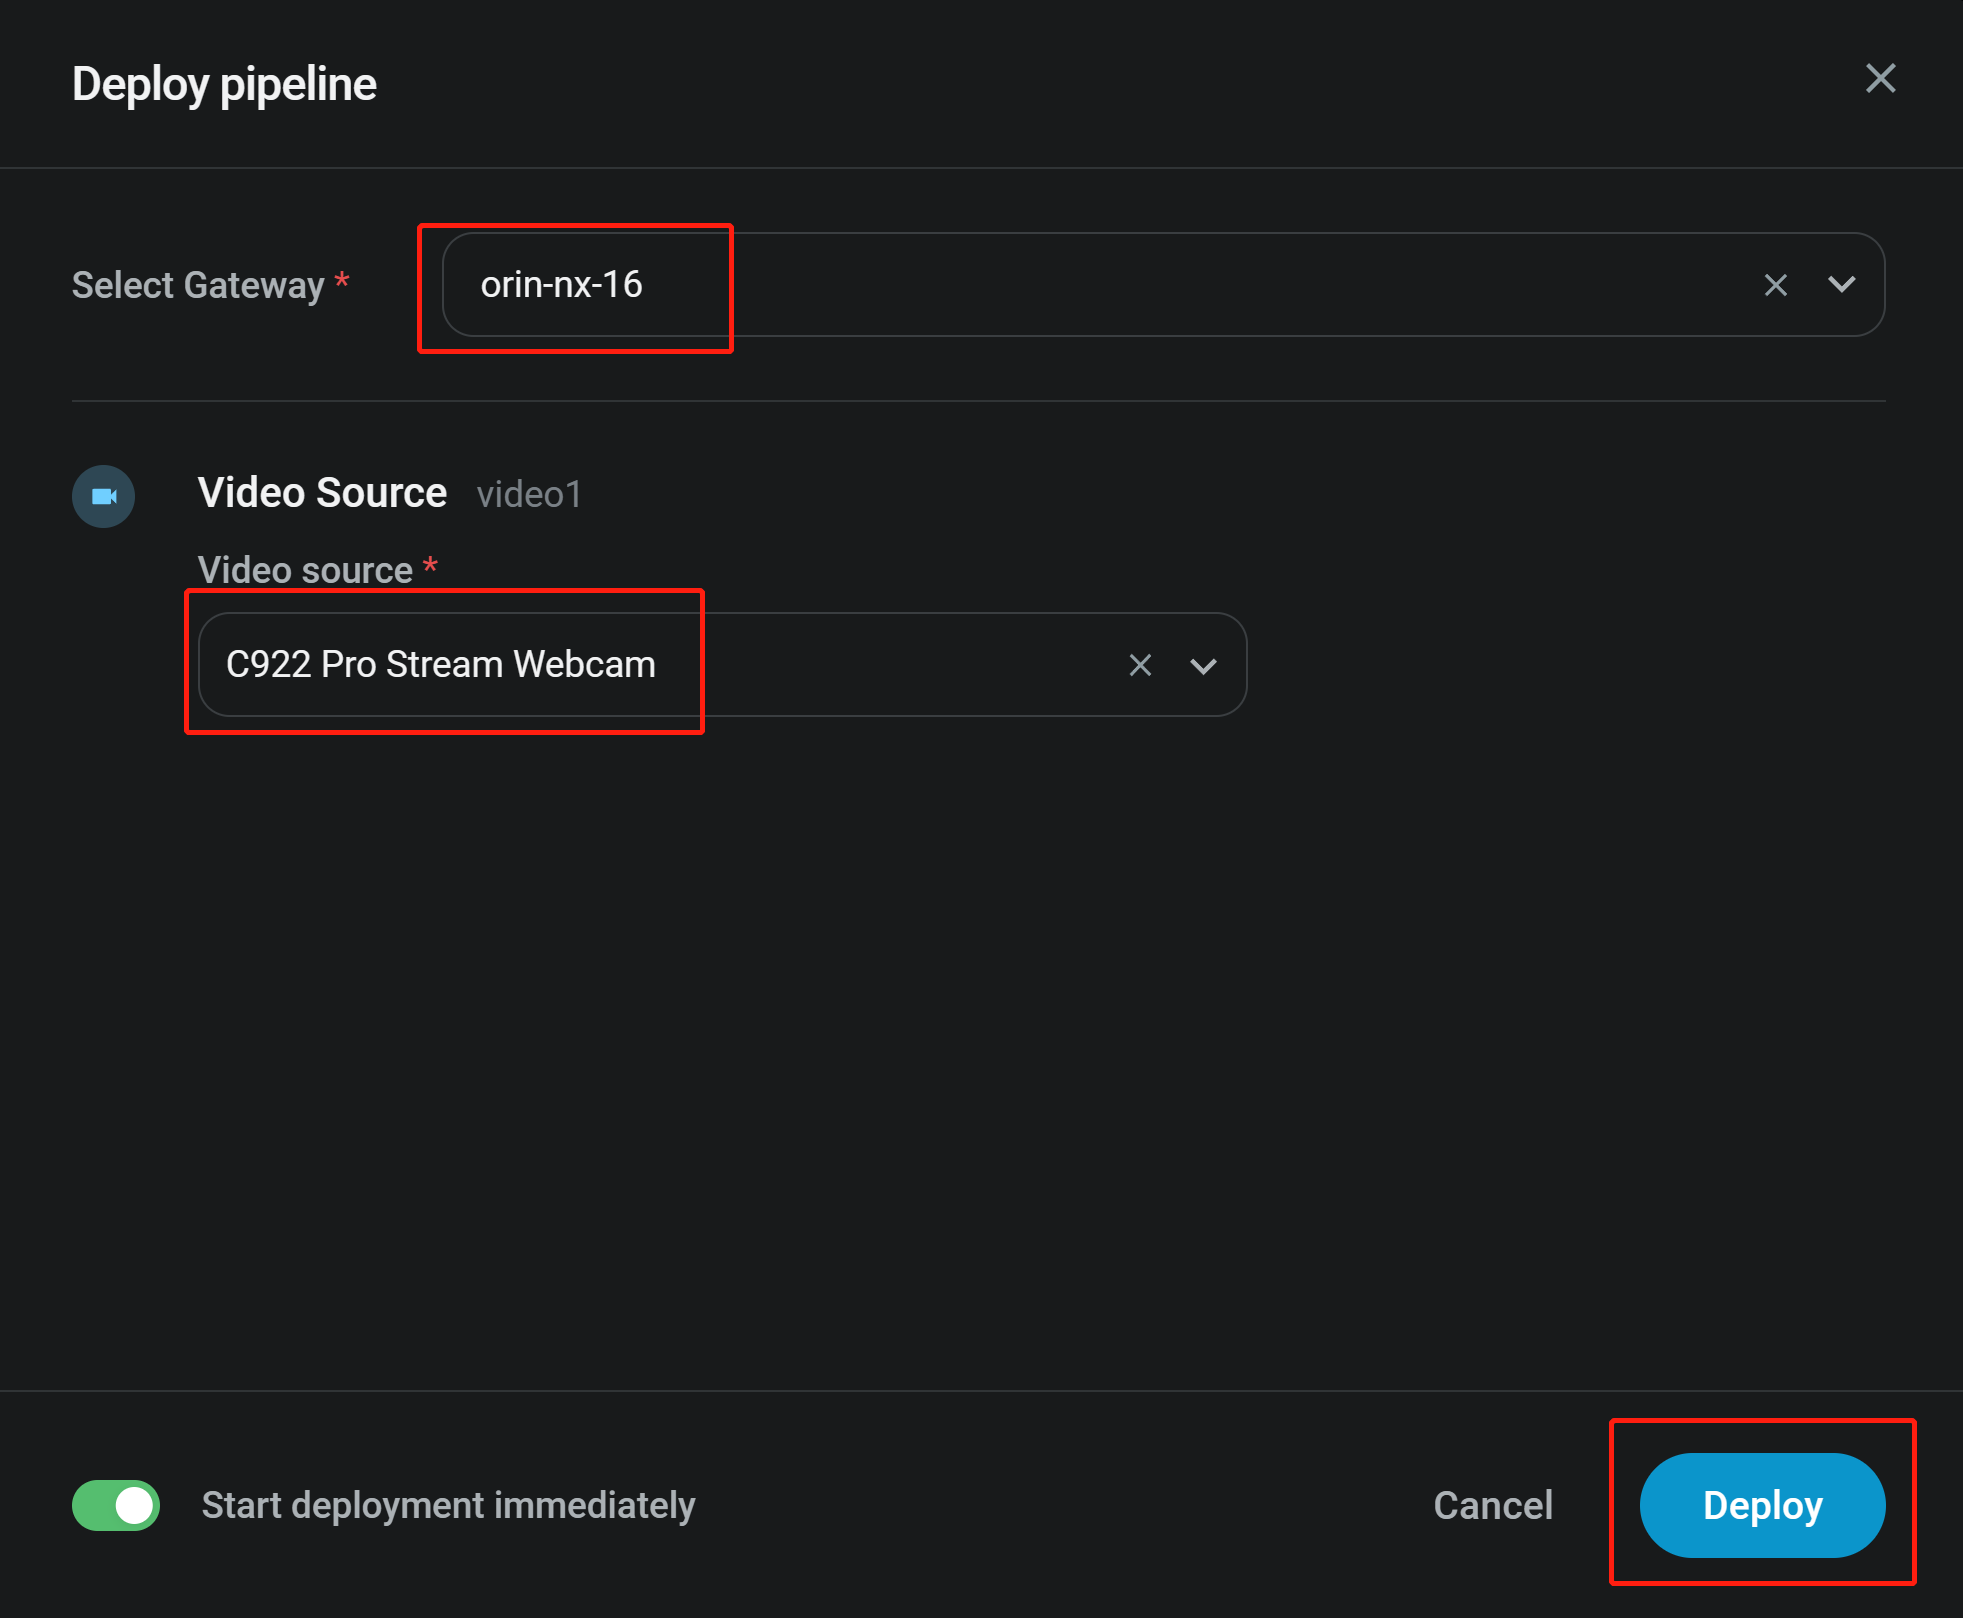Click the blue Deploy button
Screen dimensions: 1963x1618
1762,1505
